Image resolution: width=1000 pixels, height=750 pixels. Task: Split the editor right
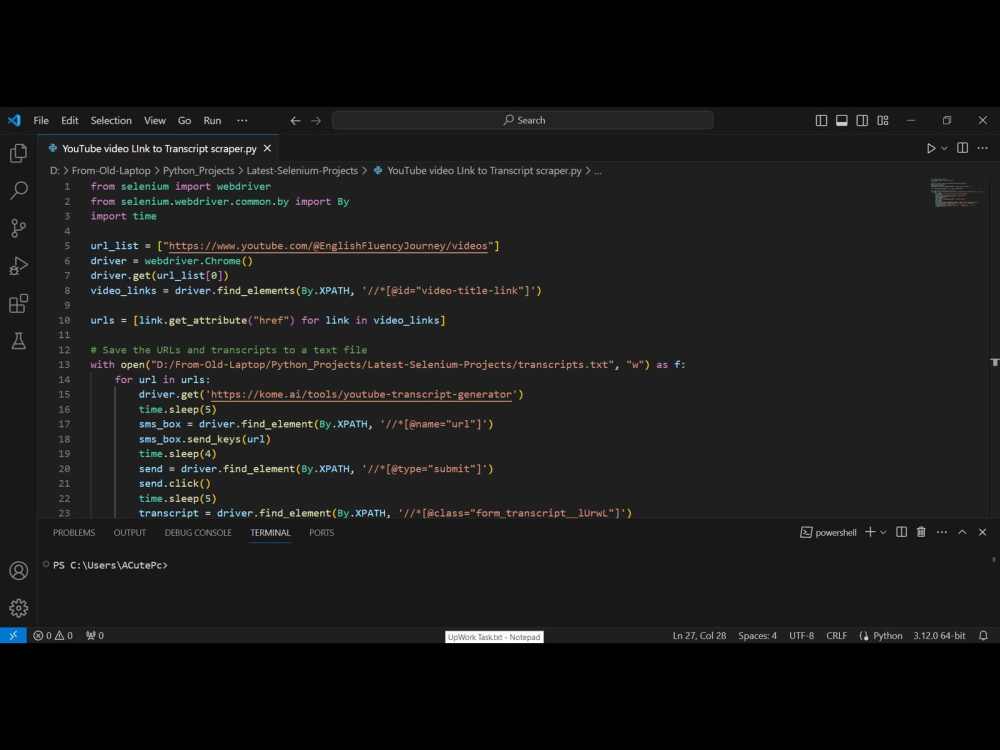point(962,148)
